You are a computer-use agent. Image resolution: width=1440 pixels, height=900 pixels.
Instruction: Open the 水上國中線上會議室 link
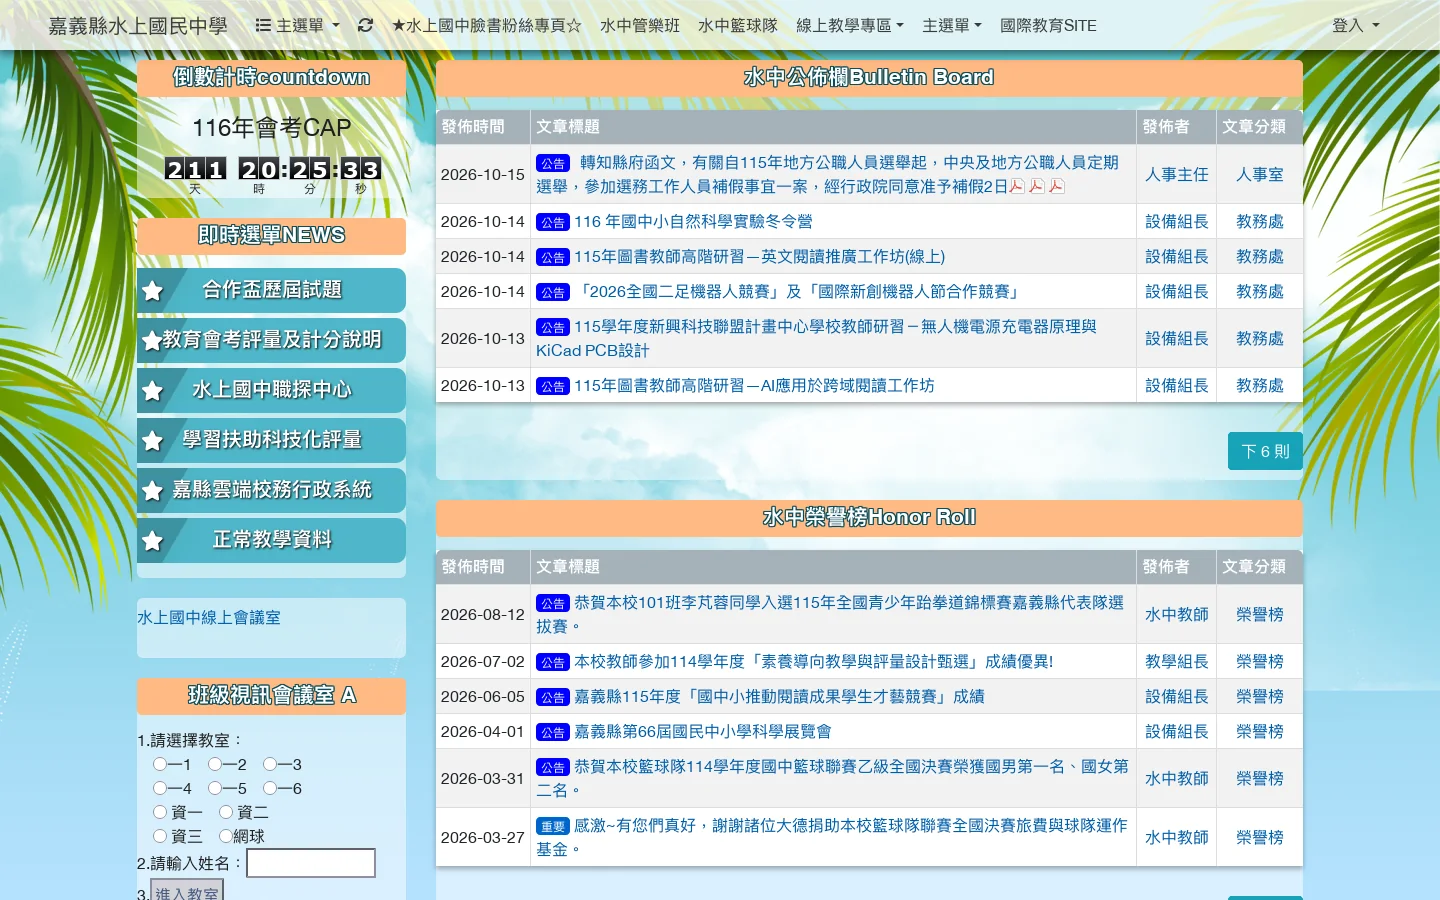point(209,618)
